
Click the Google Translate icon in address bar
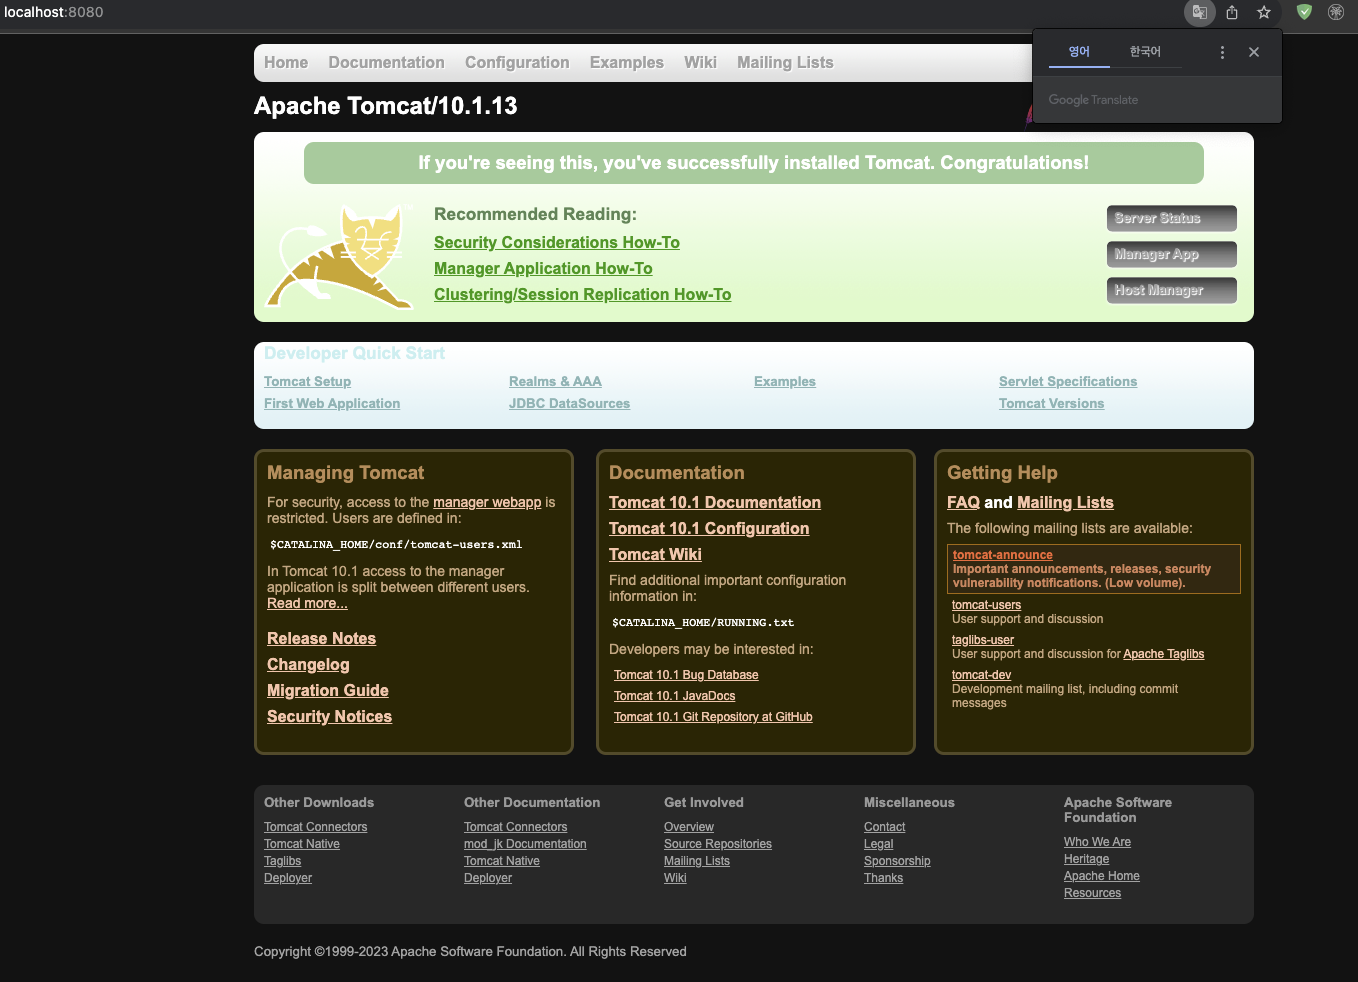(1199, 12)
